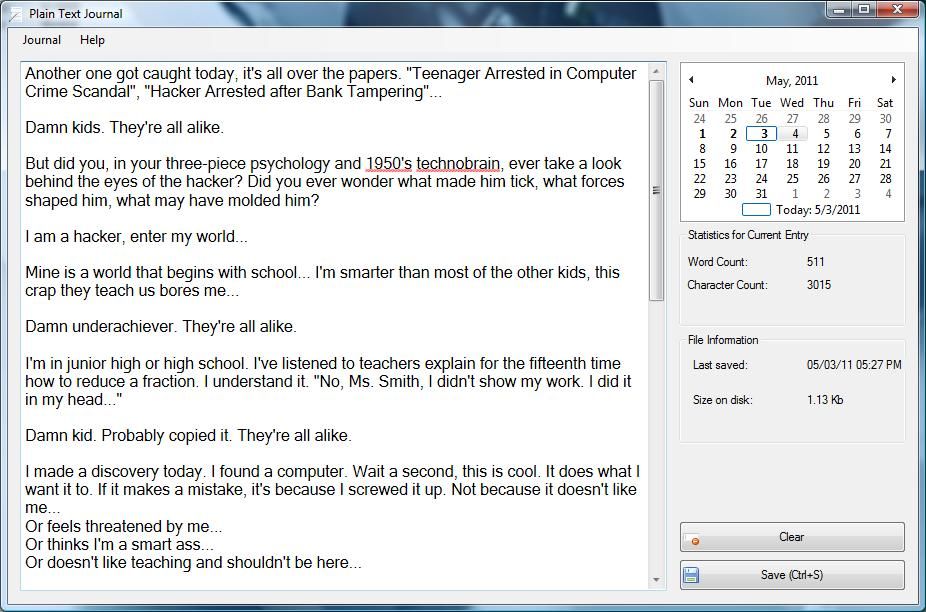The height and width of the screenshot is (612, 926).
Task: Click the line 'I am a hacker, enter my world...'
Action: click(136, 236)
